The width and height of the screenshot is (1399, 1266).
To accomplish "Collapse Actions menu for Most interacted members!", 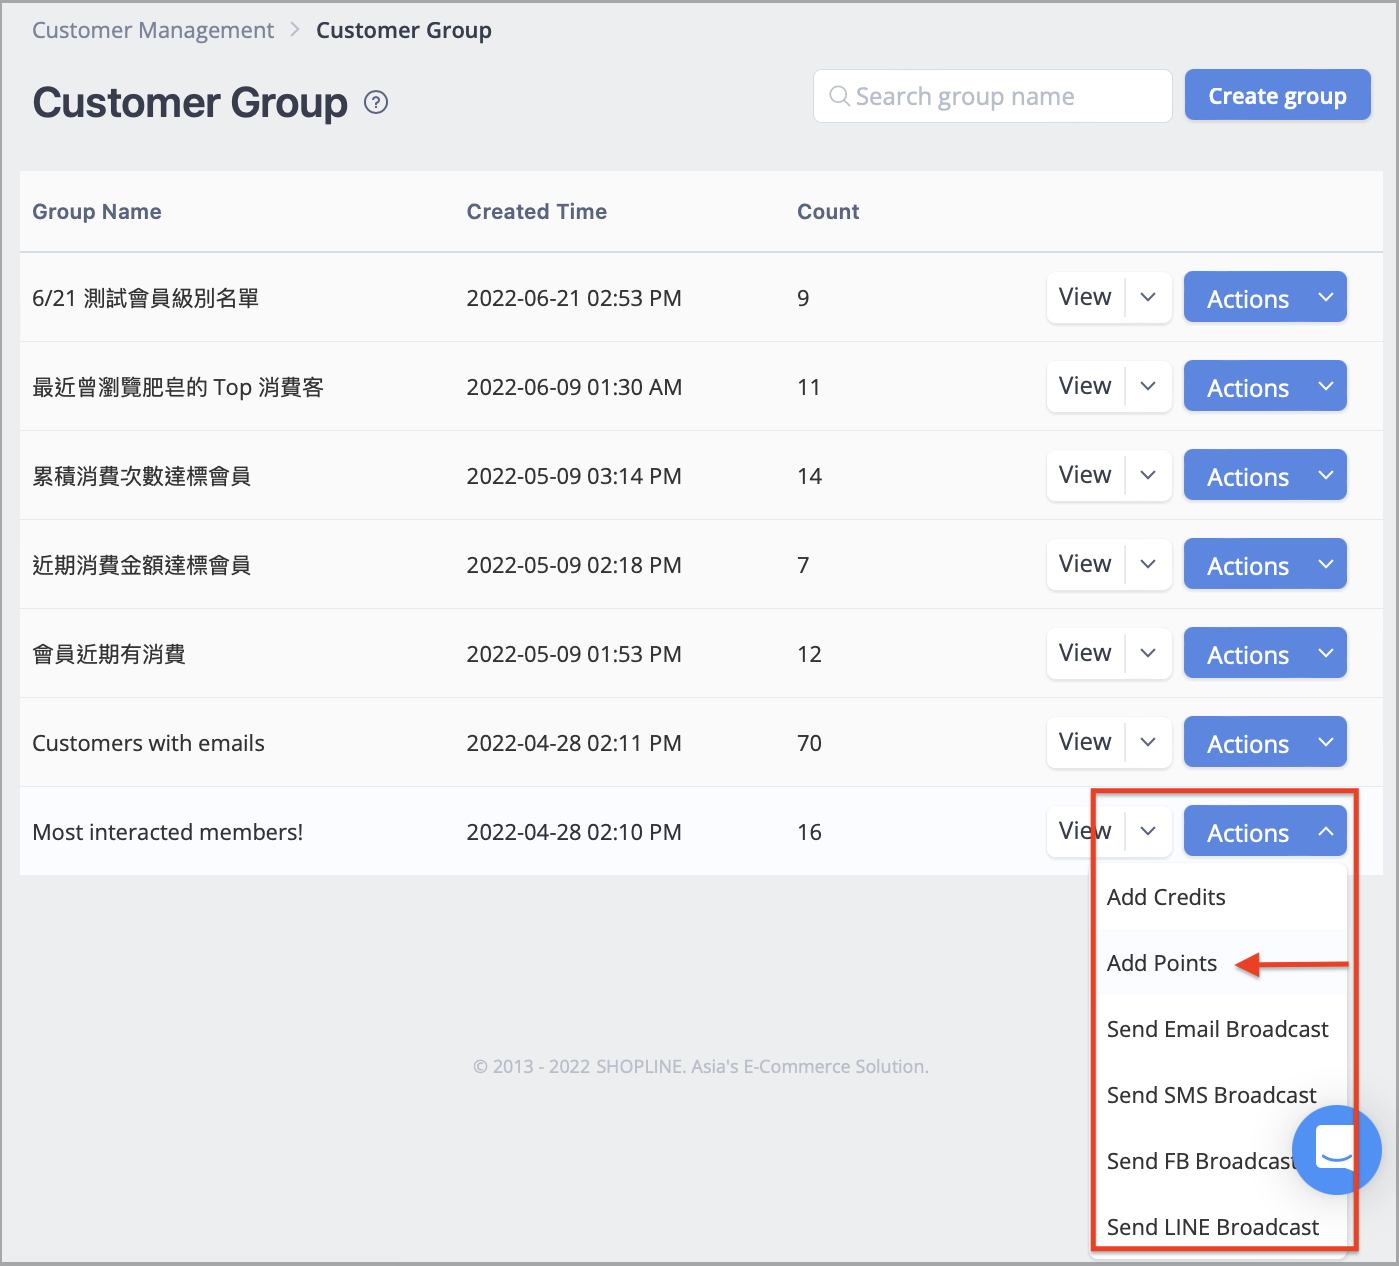I will click(1265, 831).
